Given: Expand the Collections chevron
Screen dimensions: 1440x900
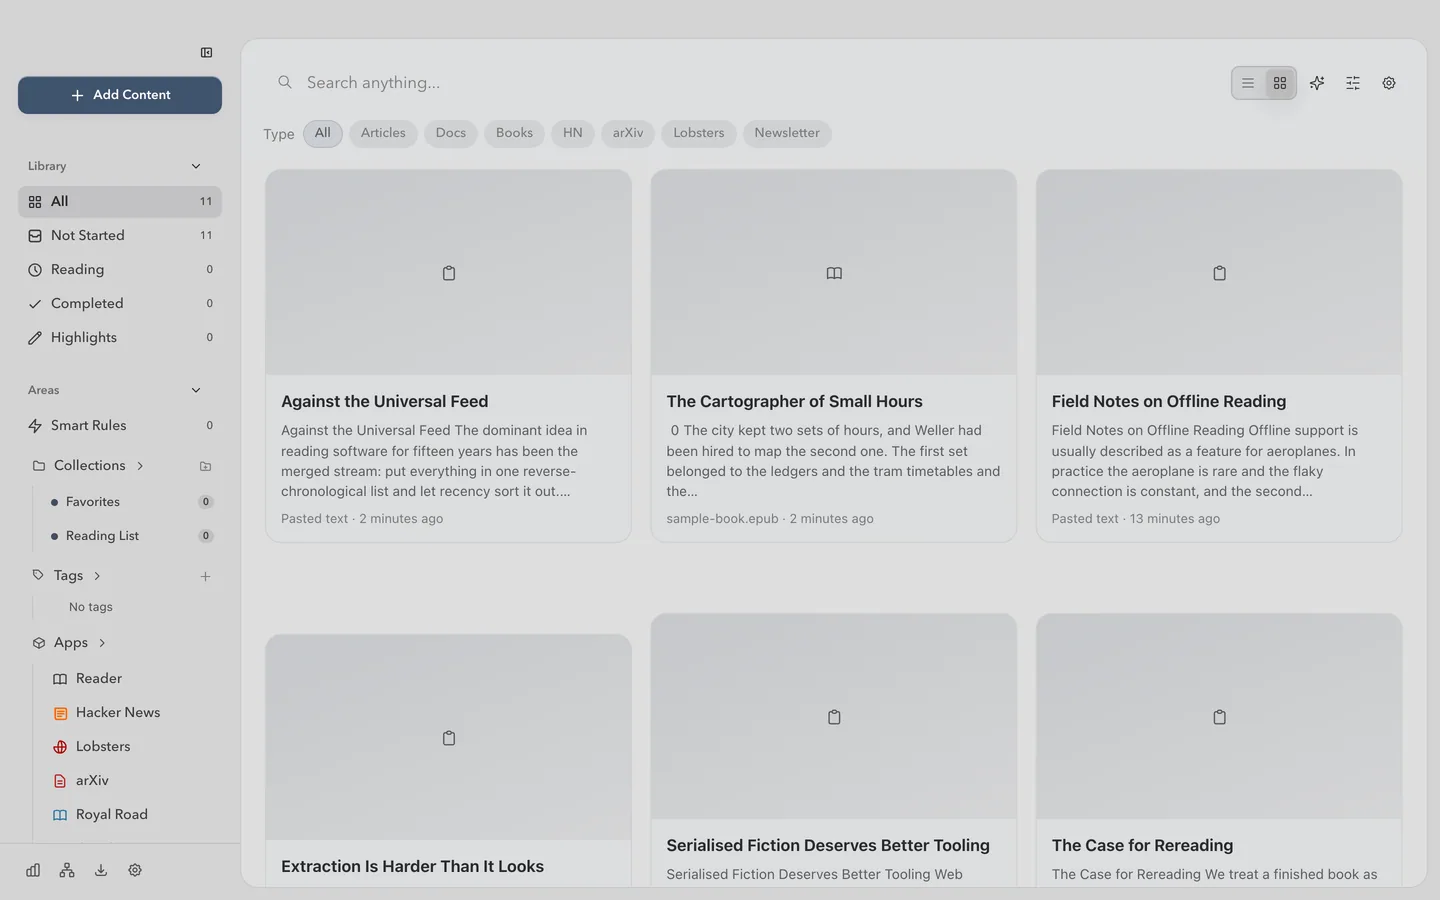Looking at the screenshot, I should coord(140,466).
